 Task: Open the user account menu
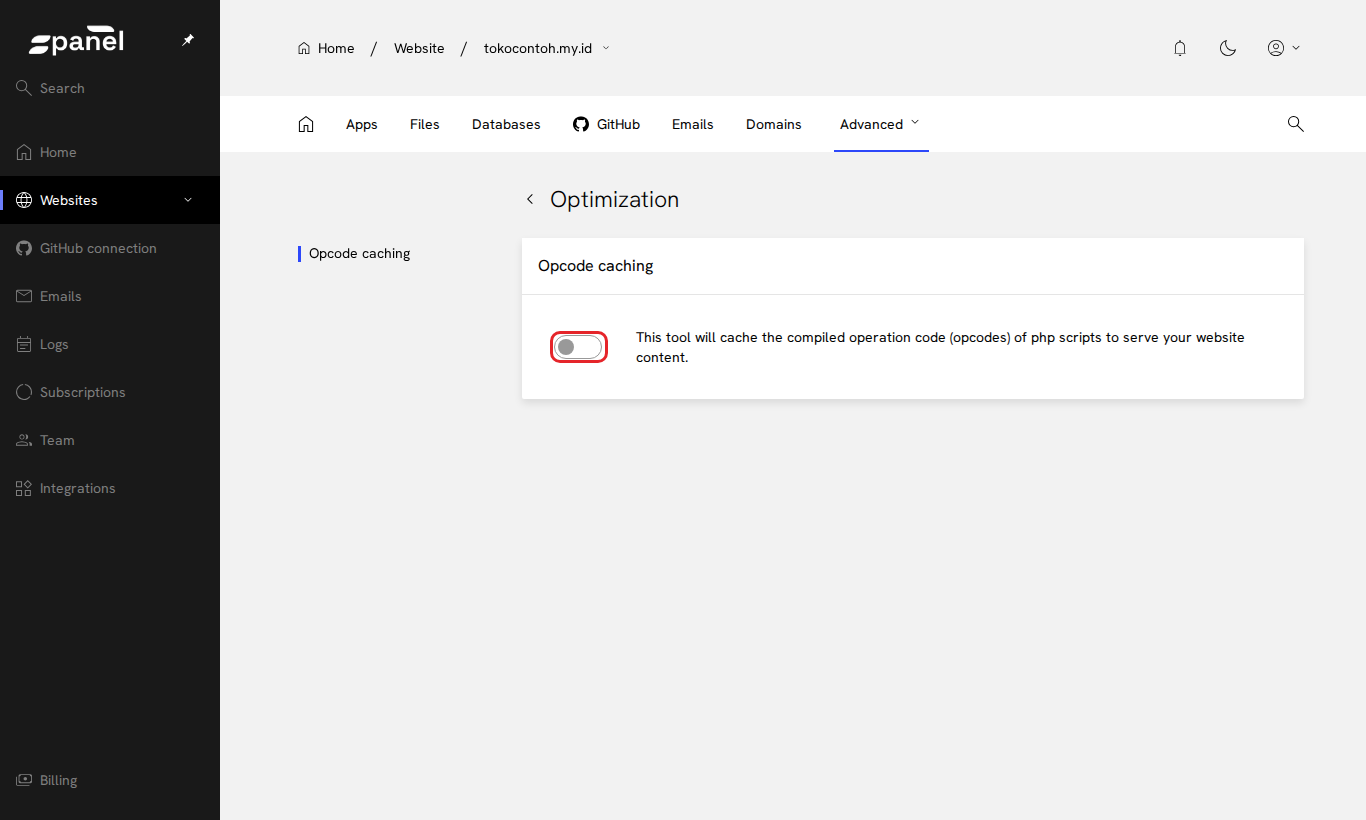point(1284,48)
